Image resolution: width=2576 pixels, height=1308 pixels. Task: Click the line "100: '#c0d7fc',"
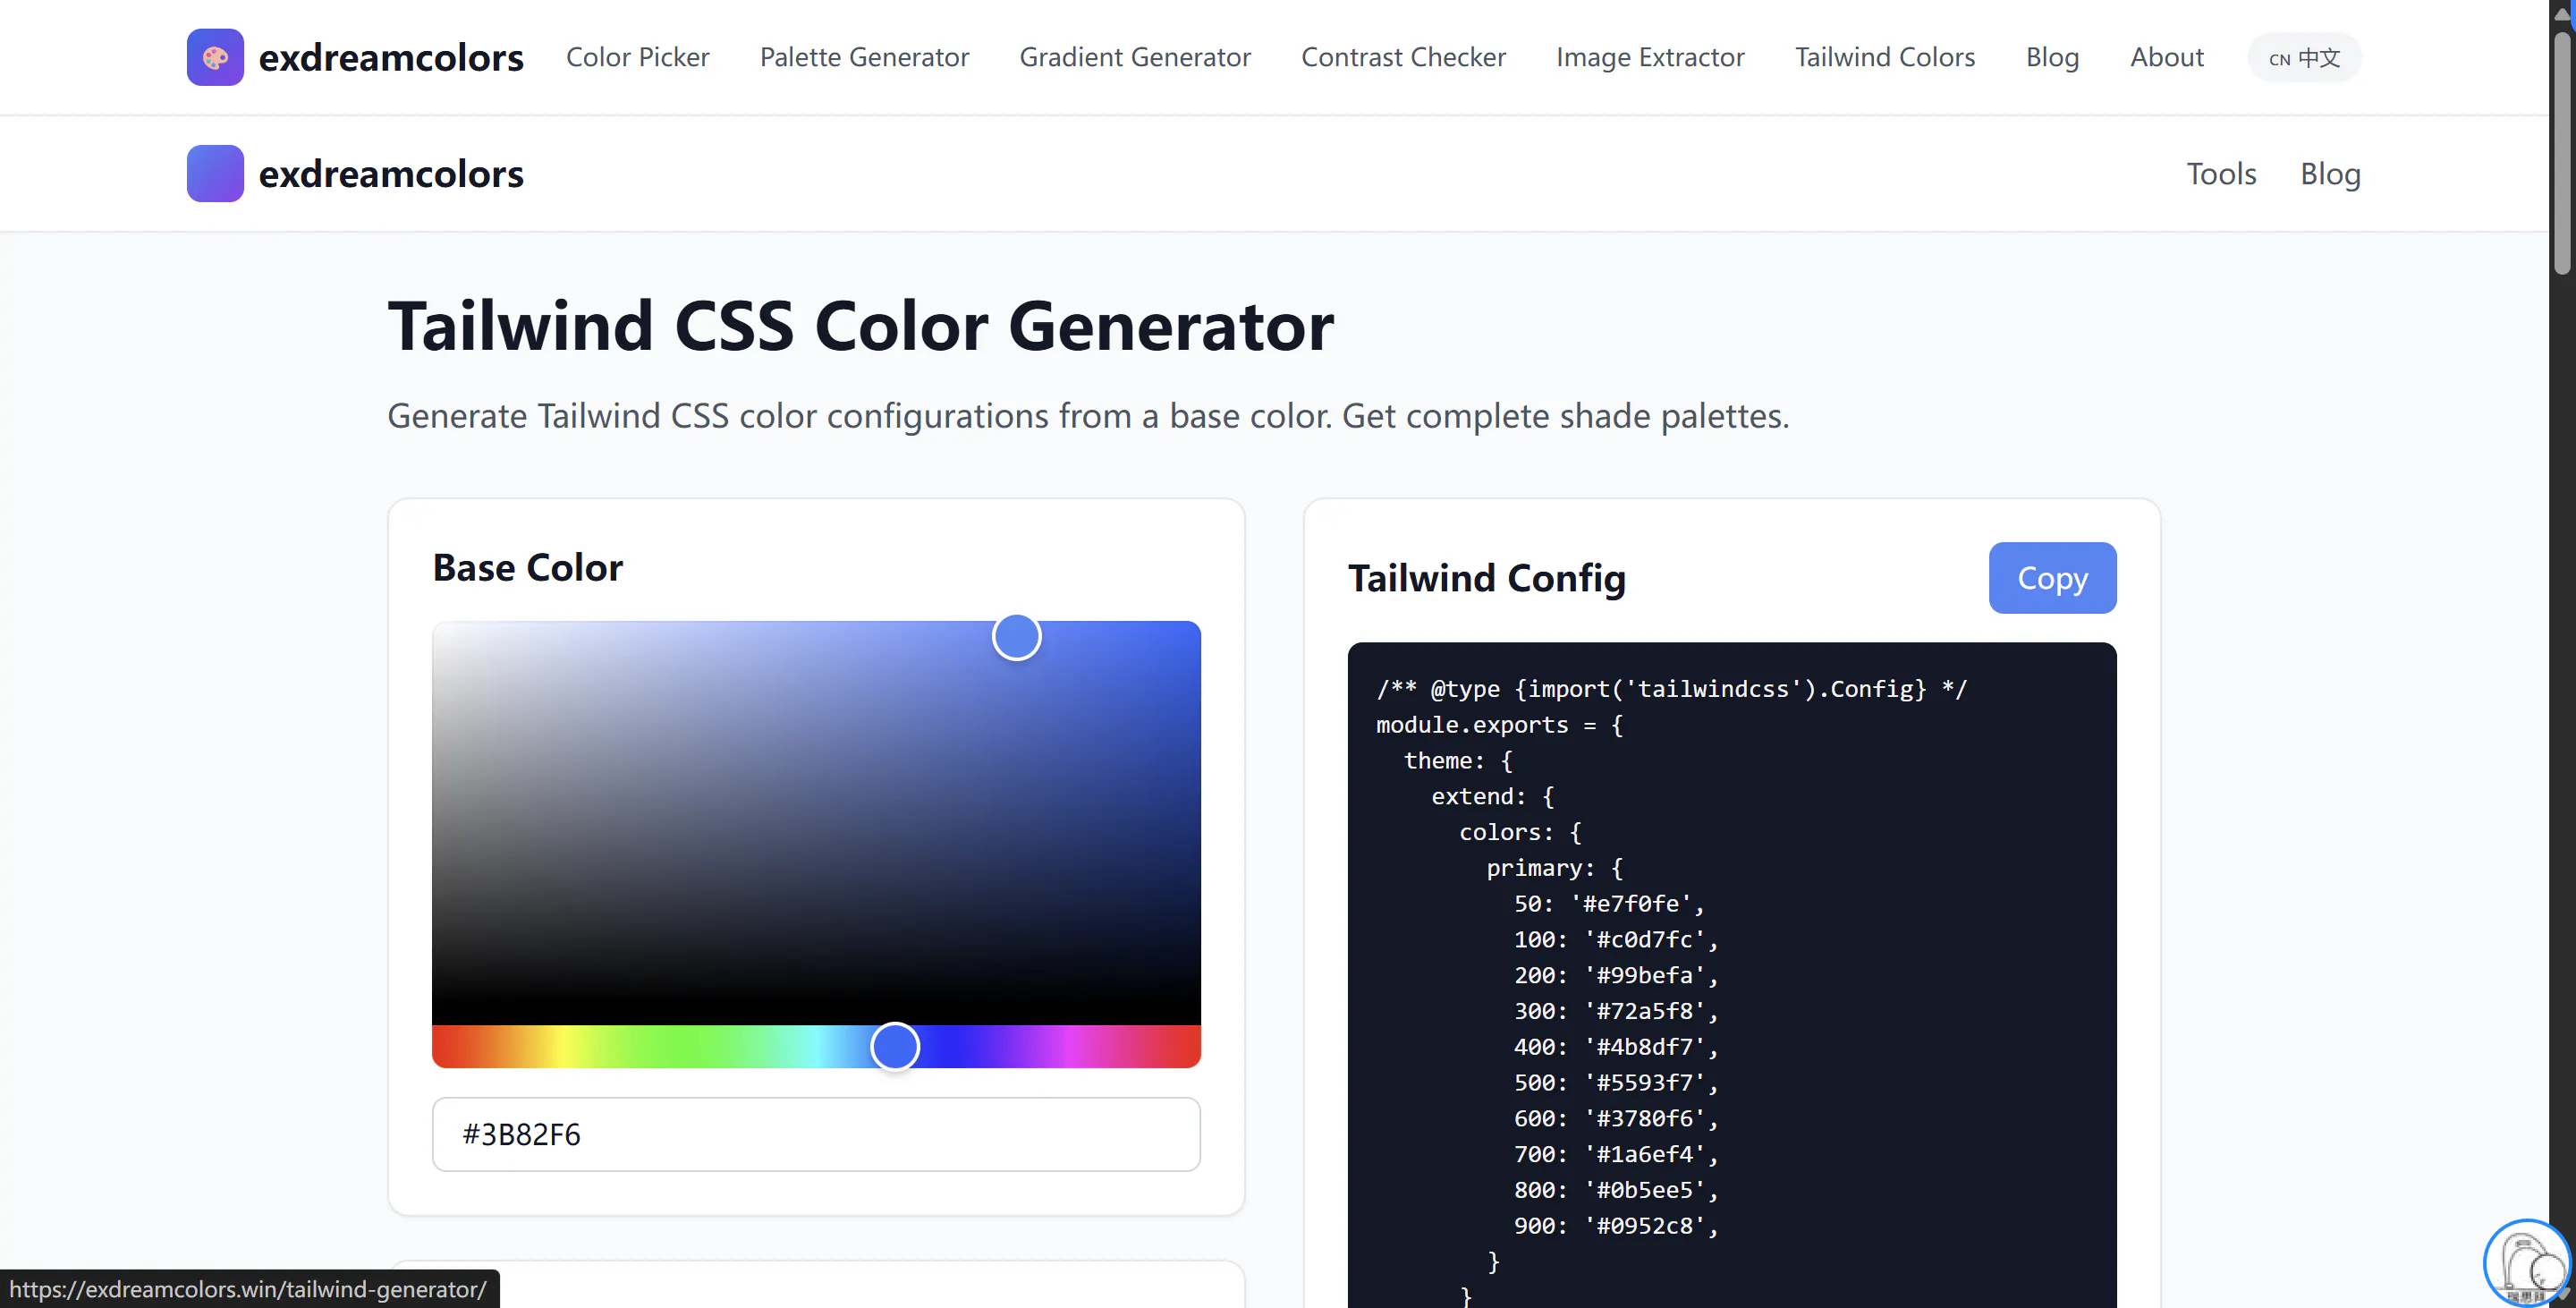[x=1616, y=940]
